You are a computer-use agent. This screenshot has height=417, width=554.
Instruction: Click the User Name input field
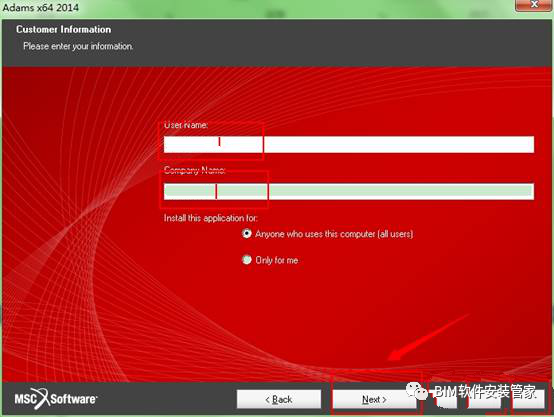[349, 144]
